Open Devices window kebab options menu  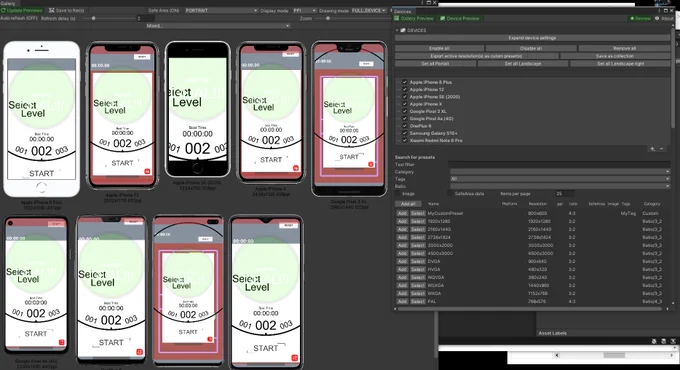point(659,10)
